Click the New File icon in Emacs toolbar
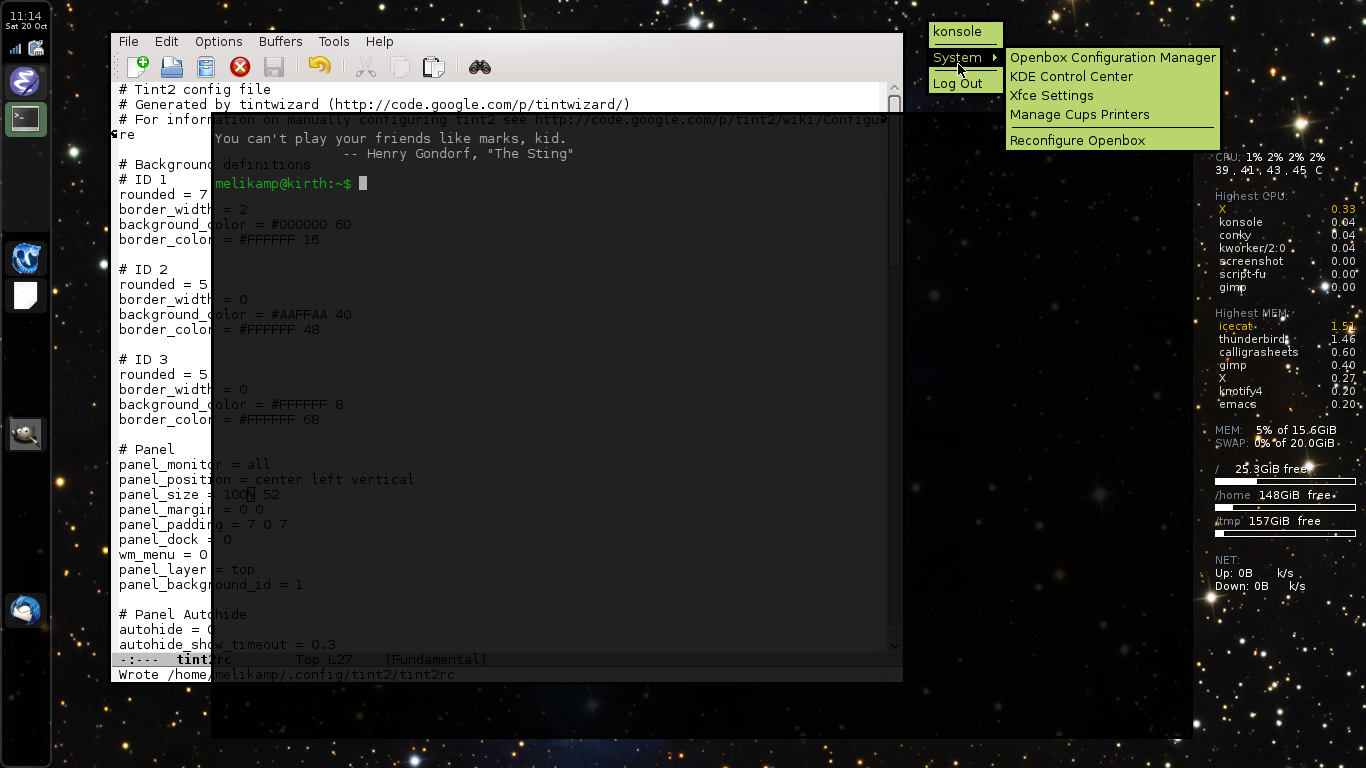This screenshot has width=1366, height=768. point(138,67)
